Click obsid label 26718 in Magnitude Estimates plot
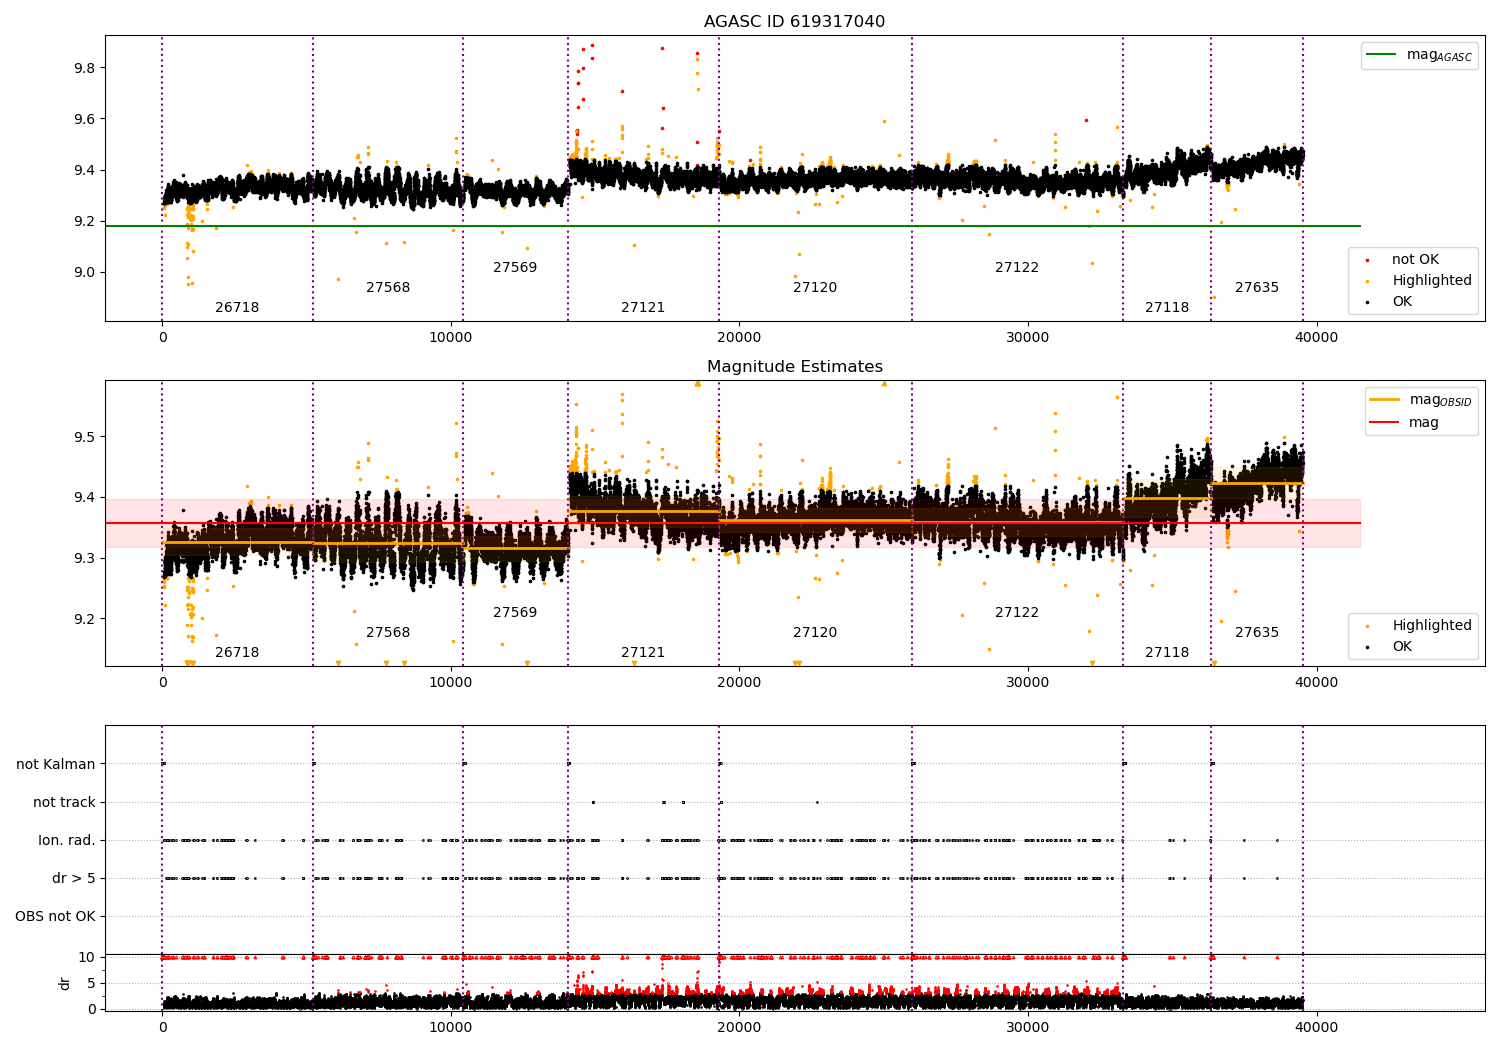 click(237, 653)
